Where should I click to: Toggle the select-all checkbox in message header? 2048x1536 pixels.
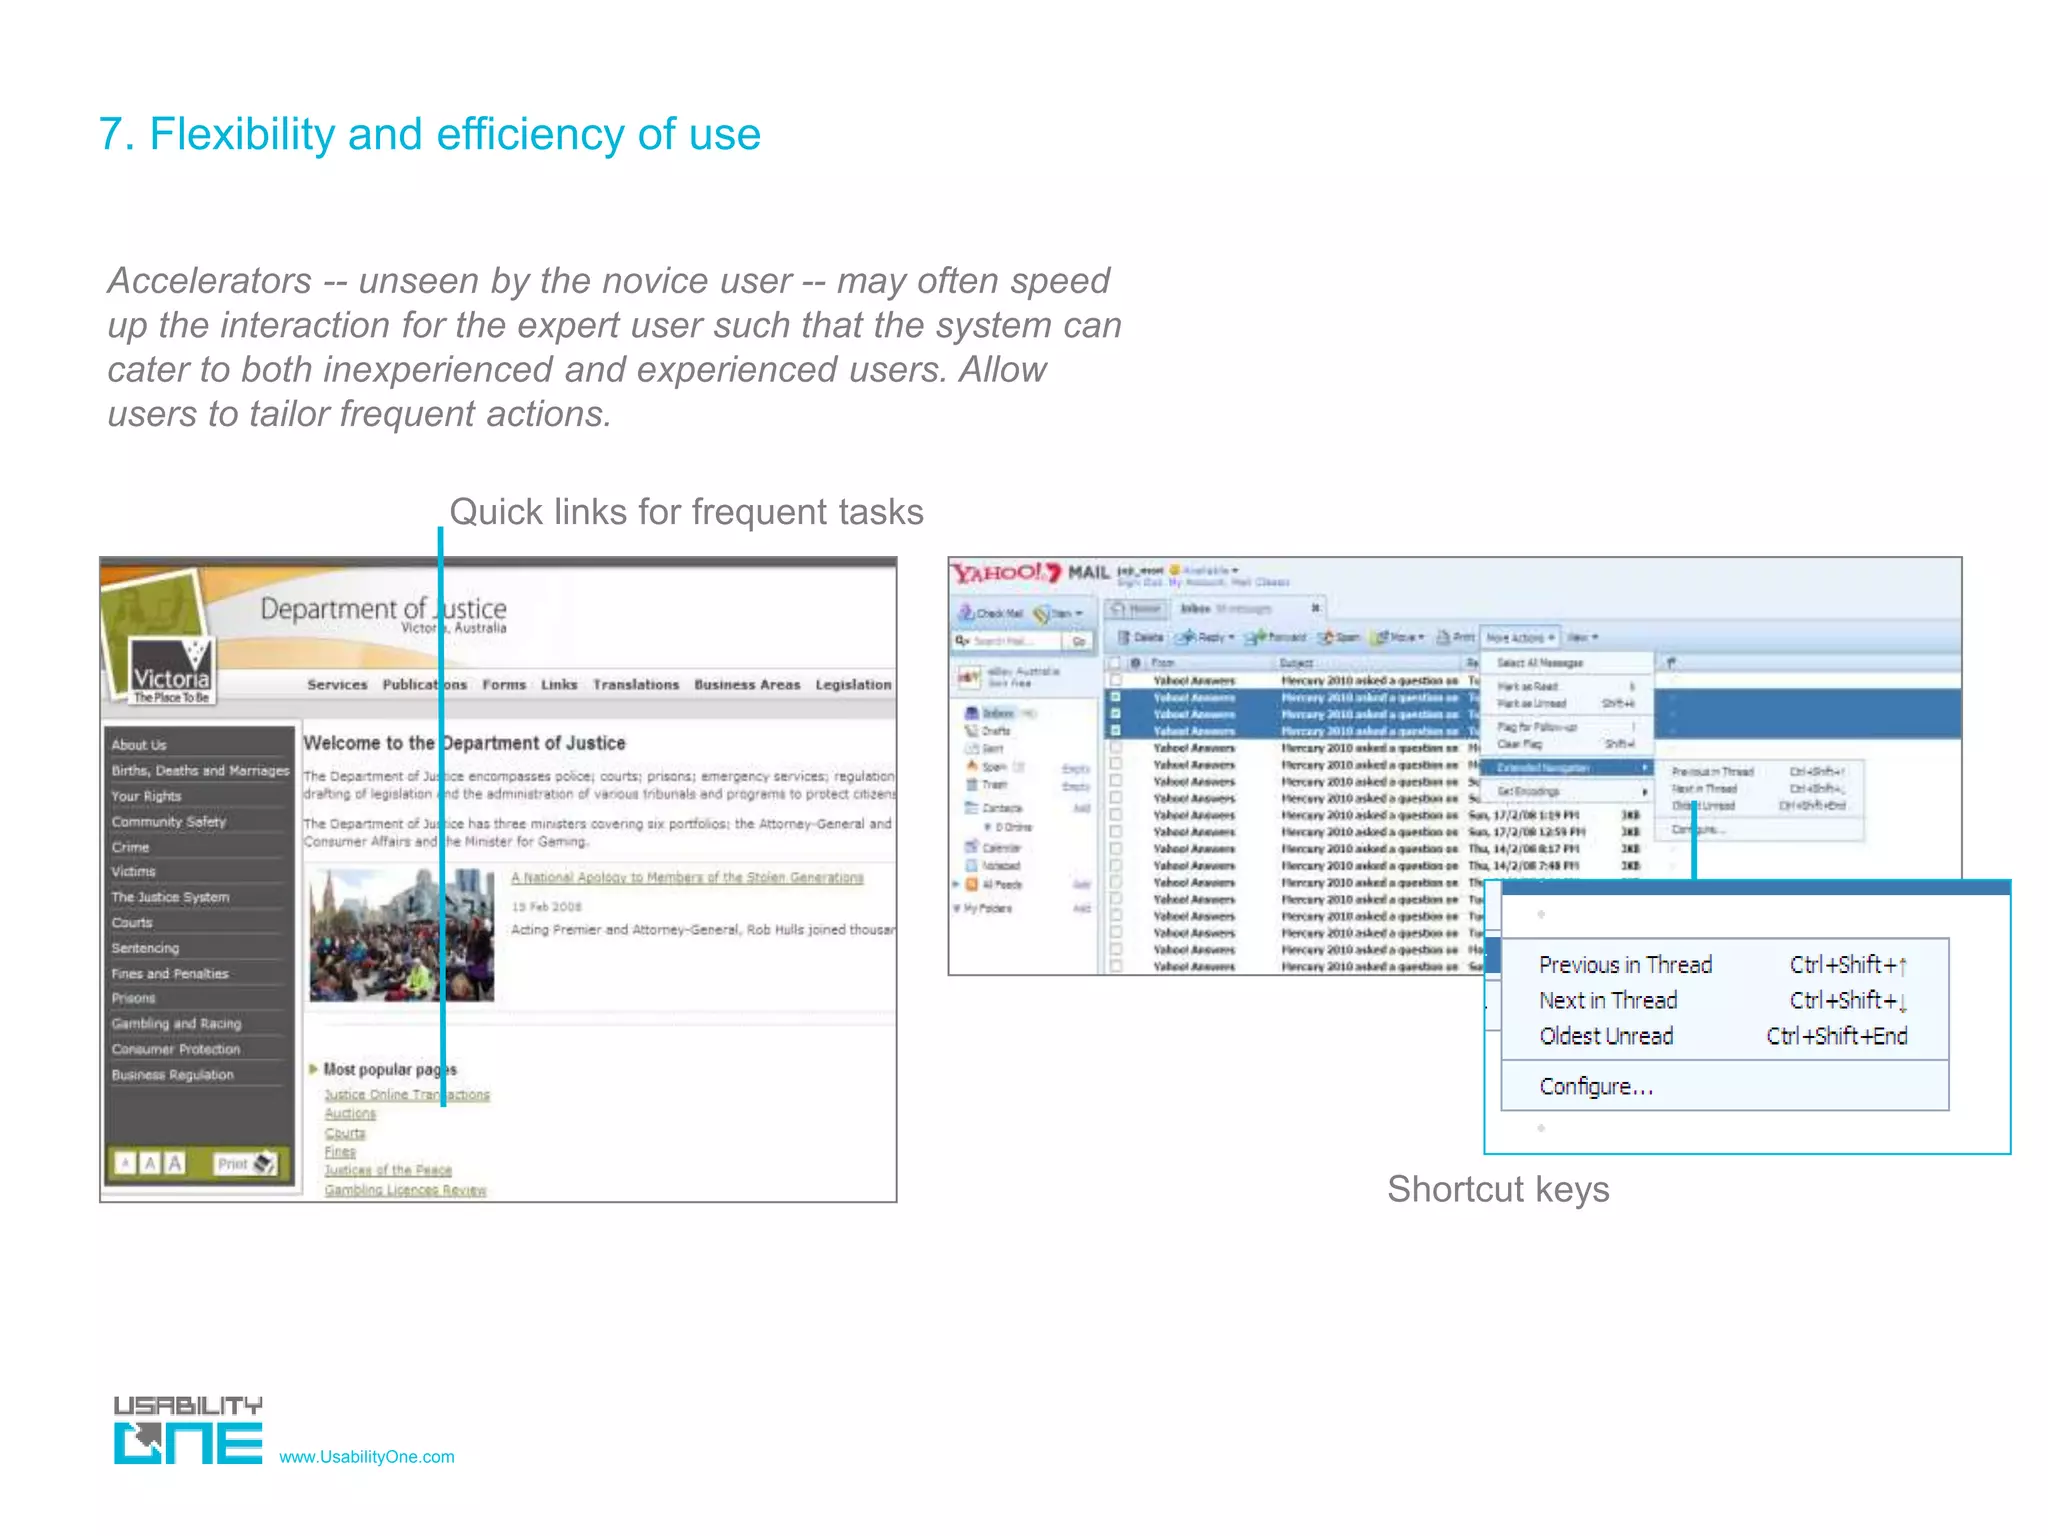tap(1115, 663)
